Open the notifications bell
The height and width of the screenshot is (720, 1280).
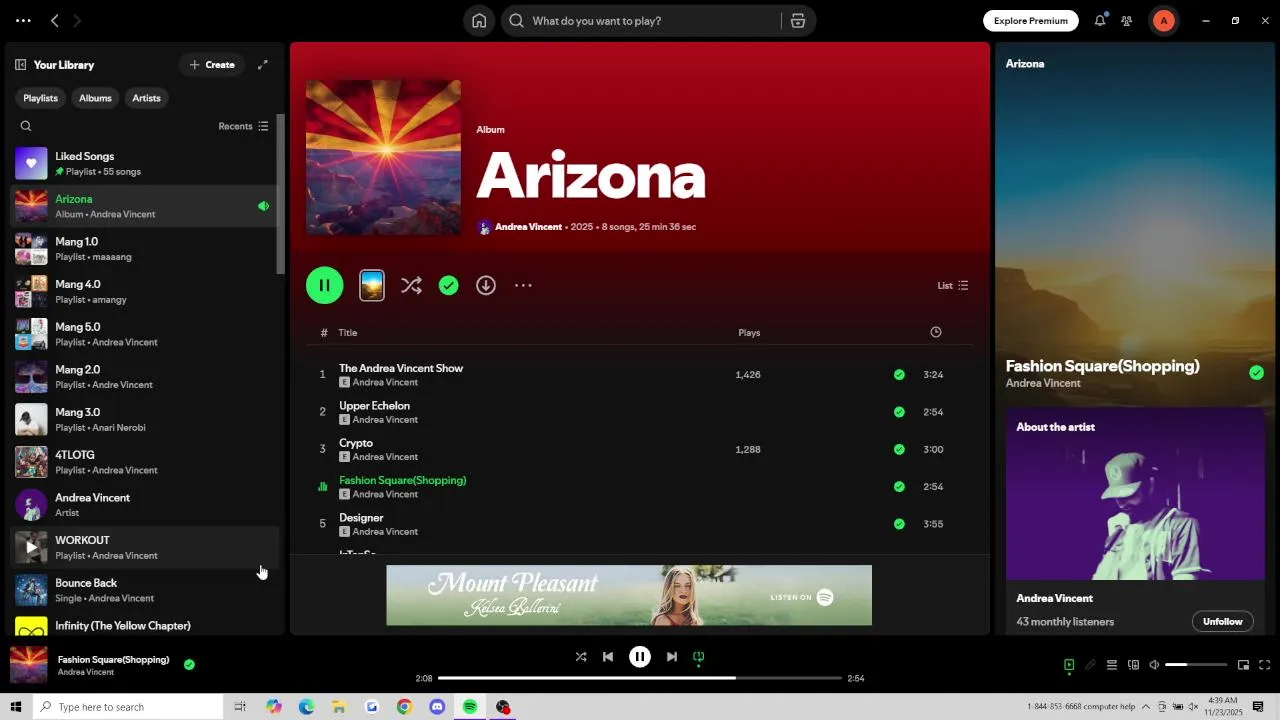(x=1100, y=21)
